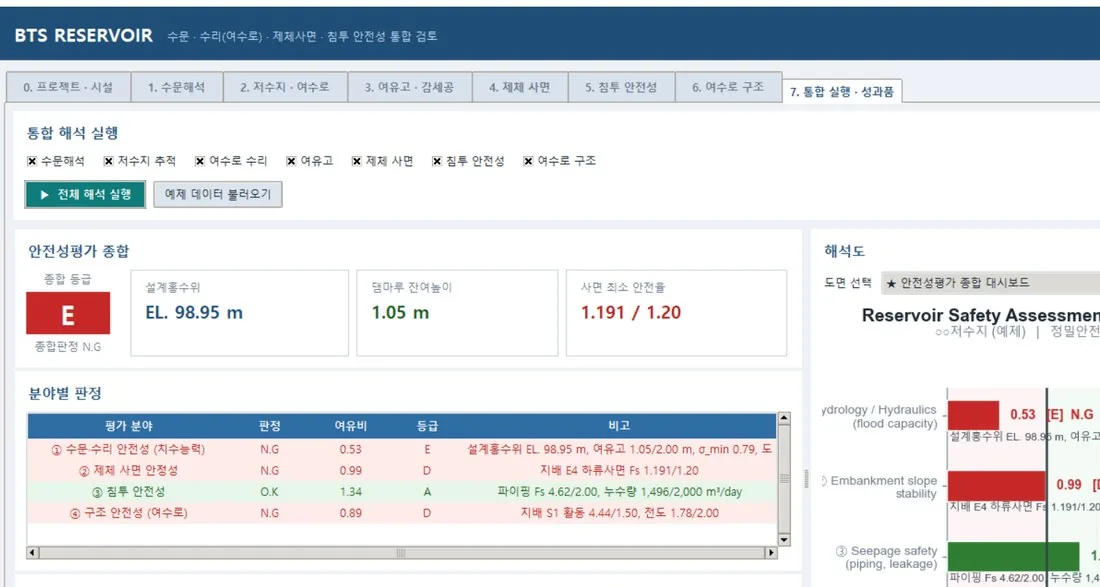The width and height of the screenshot is (1100, 587).
Task: Click the 등급 column header
Action: pyautogui.click(x=427, y=426)
